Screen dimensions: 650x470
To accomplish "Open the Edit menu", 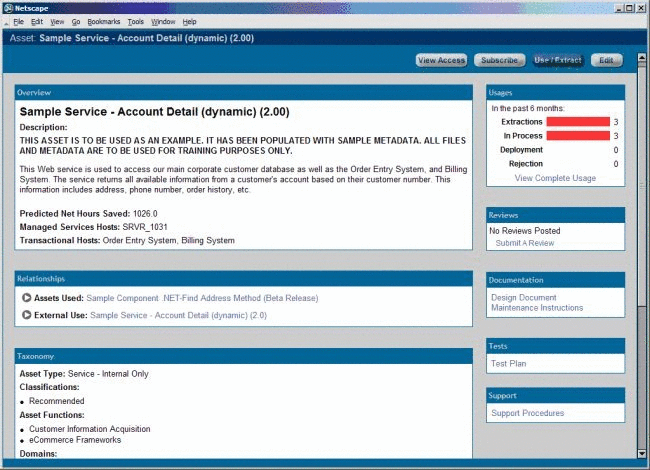I will coord(37,22).
